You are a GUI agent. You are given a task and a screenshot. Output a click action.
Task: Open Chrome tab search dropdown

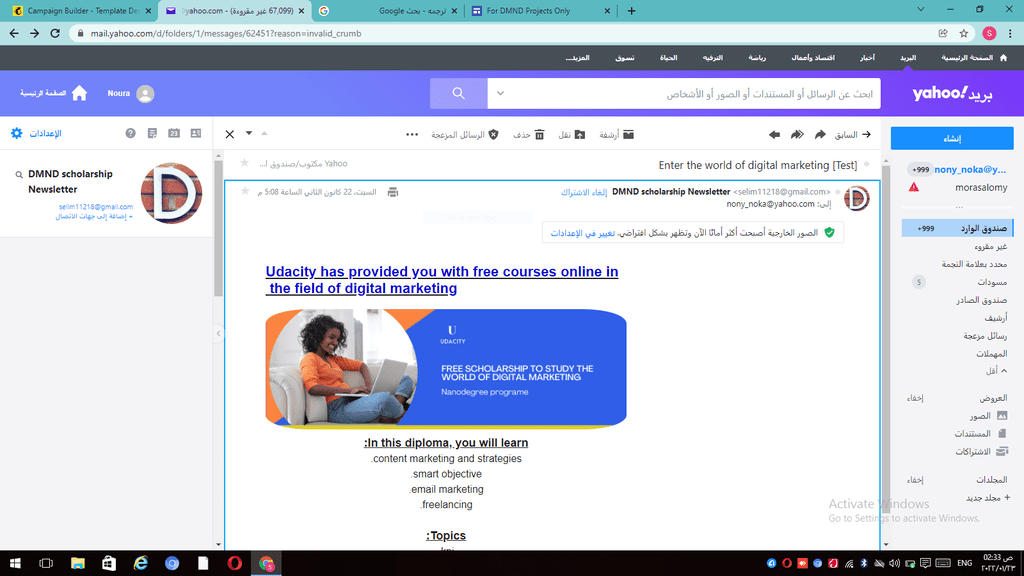pos(921,10)
